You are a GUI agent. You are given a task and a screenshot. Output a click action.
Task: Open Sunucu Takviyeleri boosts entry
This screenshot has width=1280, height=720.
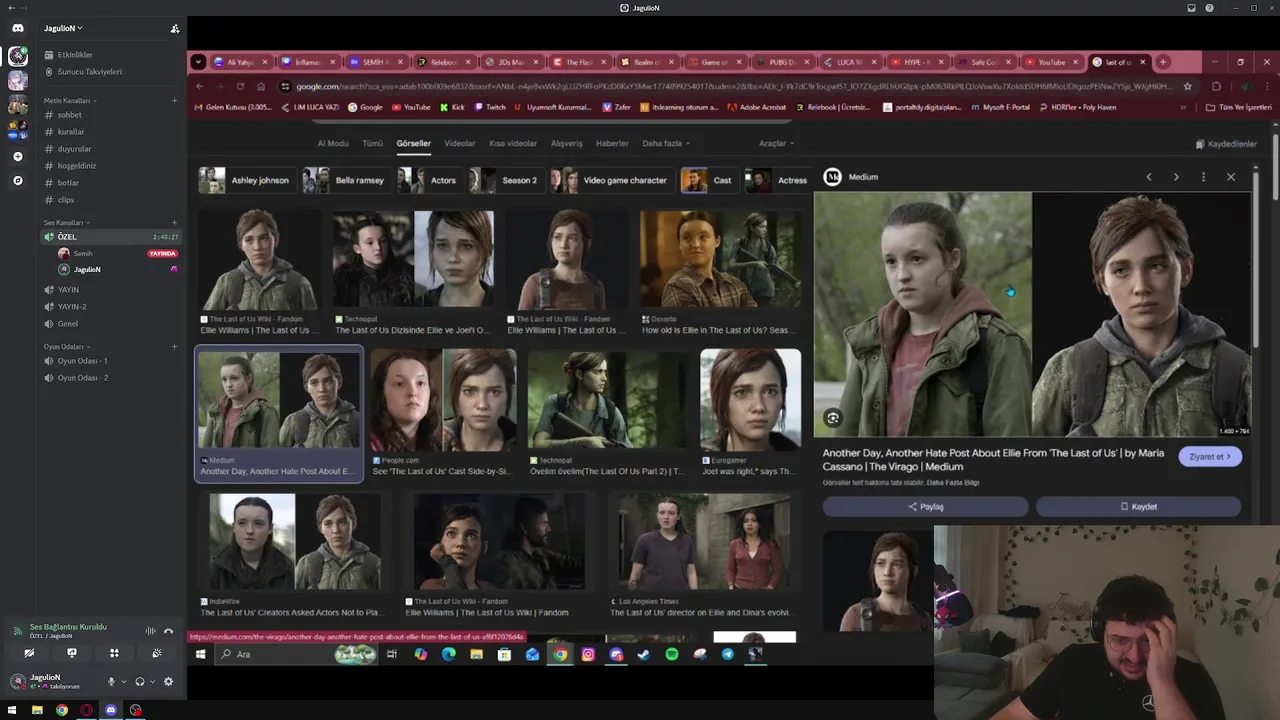(89, 72)
